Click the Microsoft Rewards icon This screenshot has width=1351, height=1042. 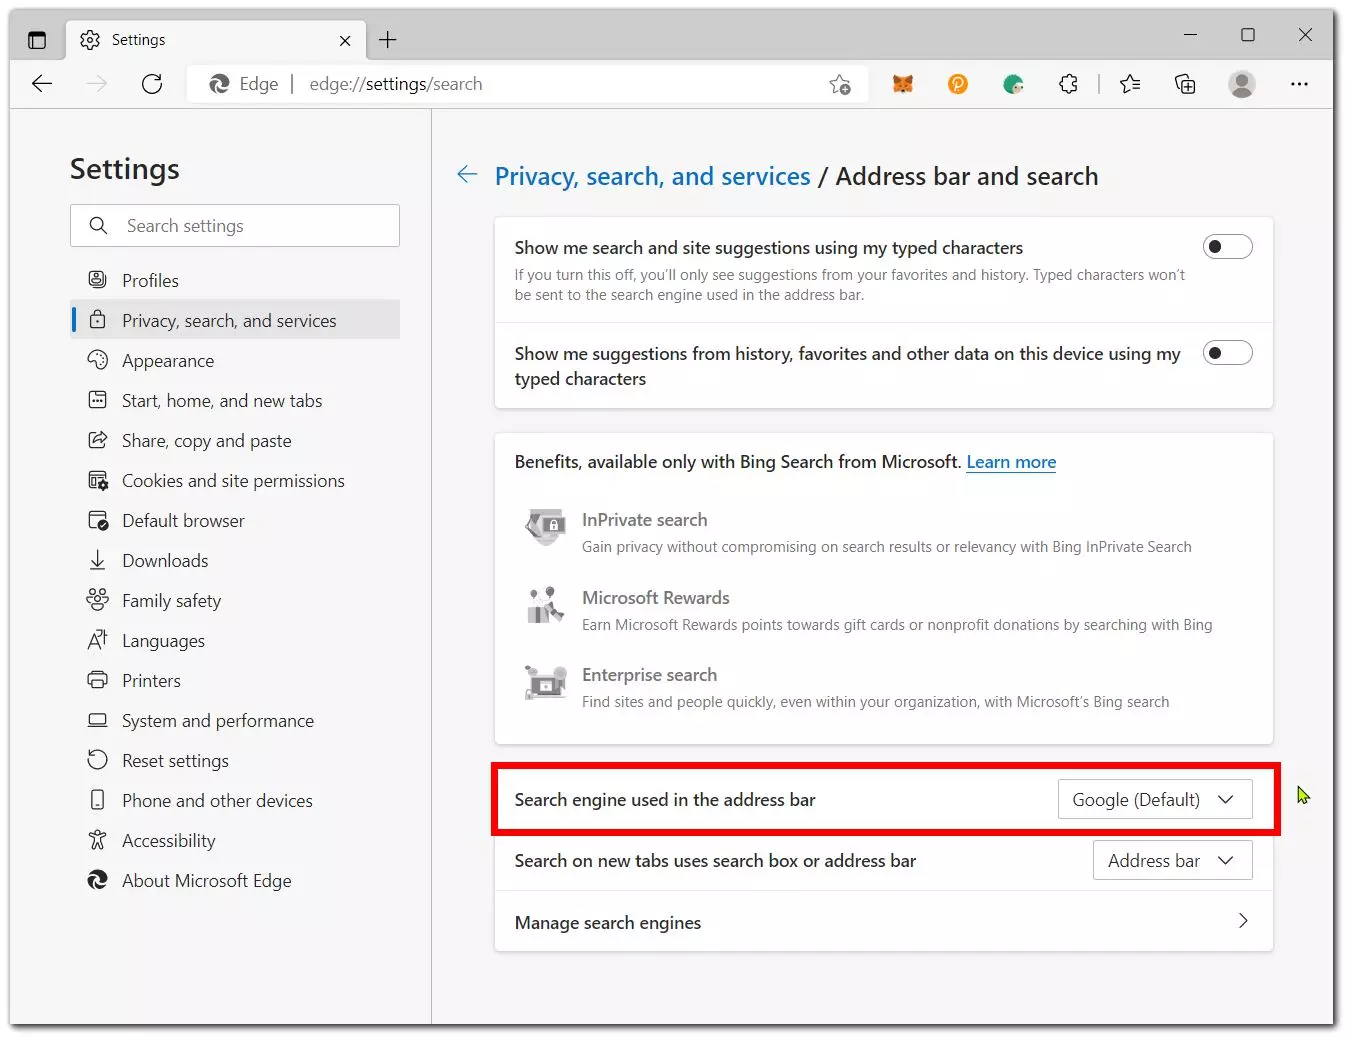[x=545, y=605]
